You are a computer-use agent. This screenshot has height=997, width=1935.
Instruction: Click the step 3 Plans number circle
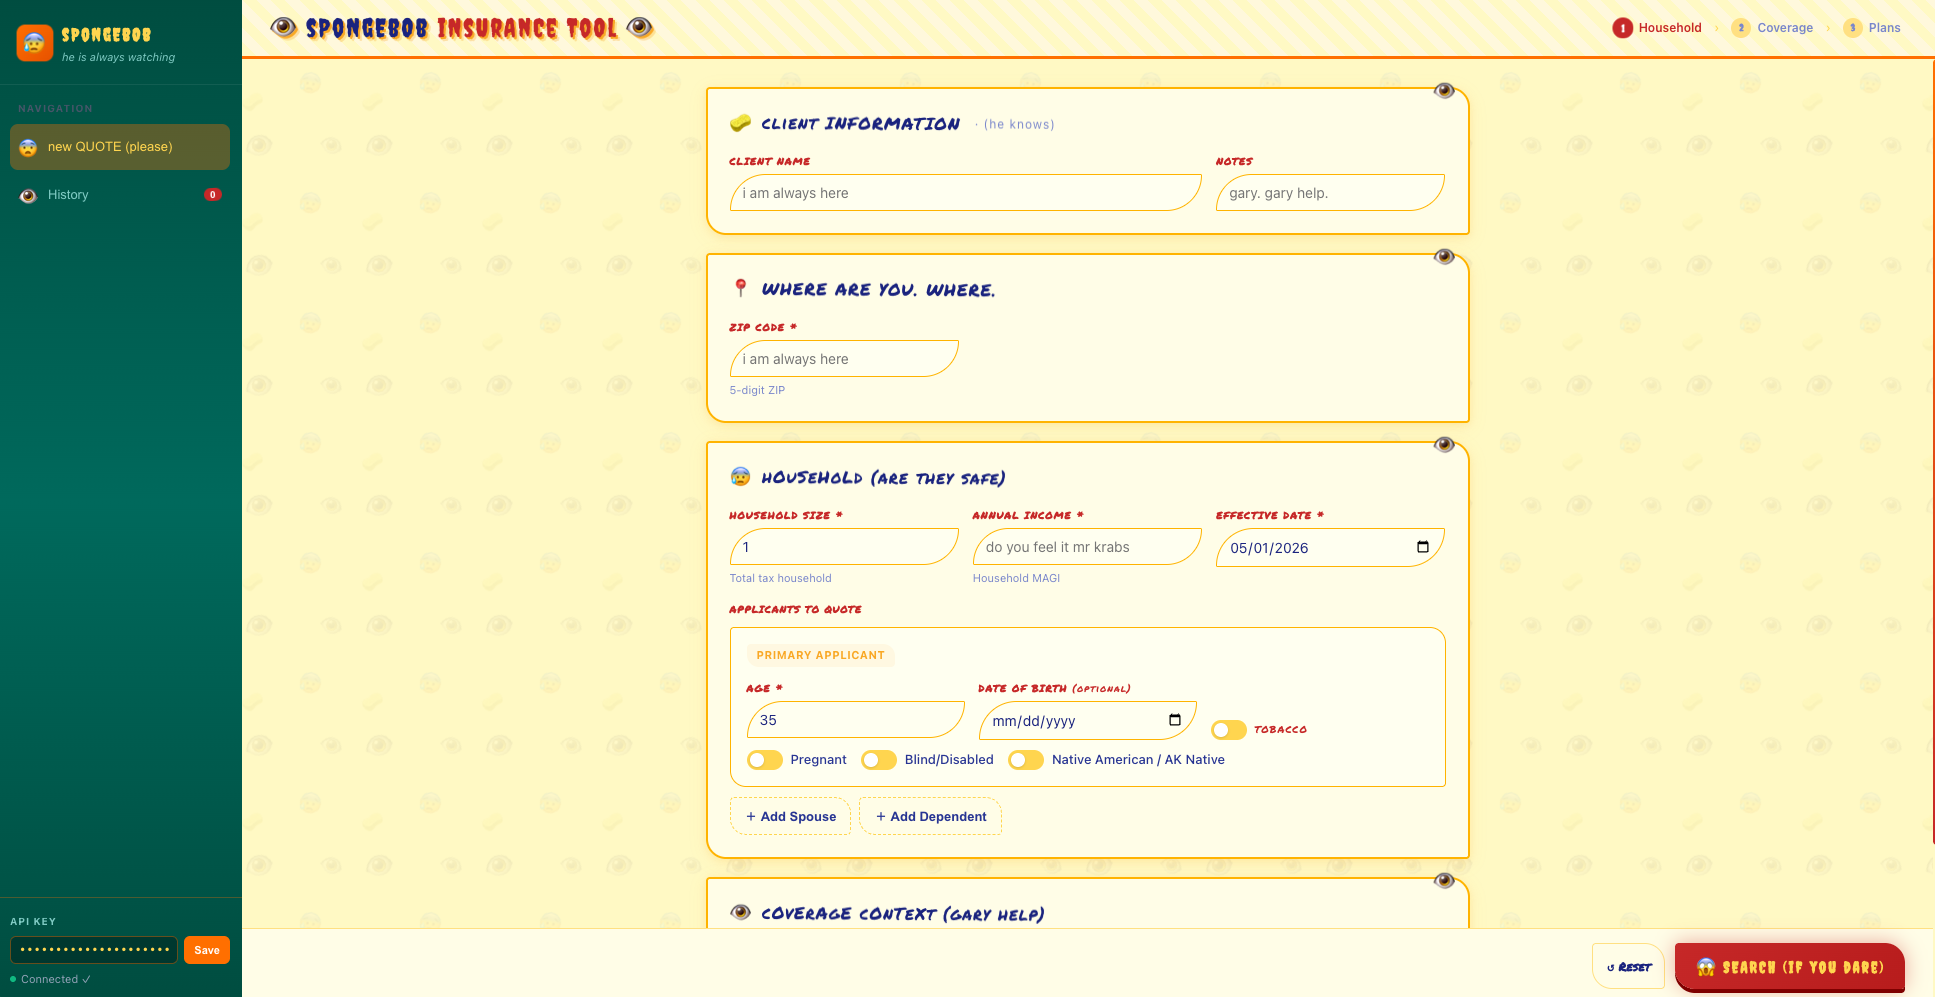point(1853,28)
